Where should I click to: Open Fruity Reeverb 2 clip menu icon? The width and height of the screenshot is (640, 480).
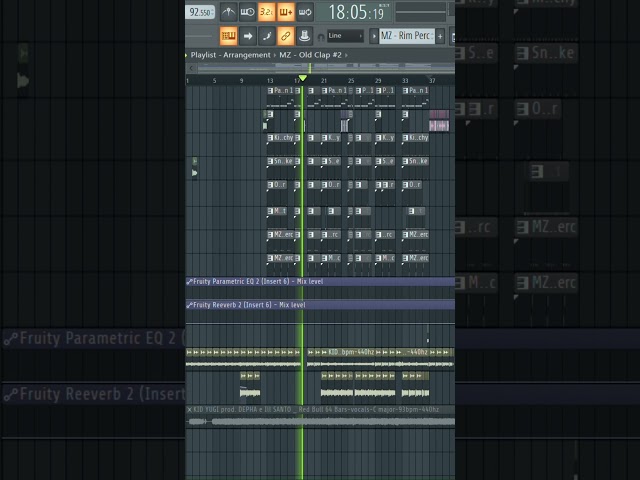click(189, 305)
